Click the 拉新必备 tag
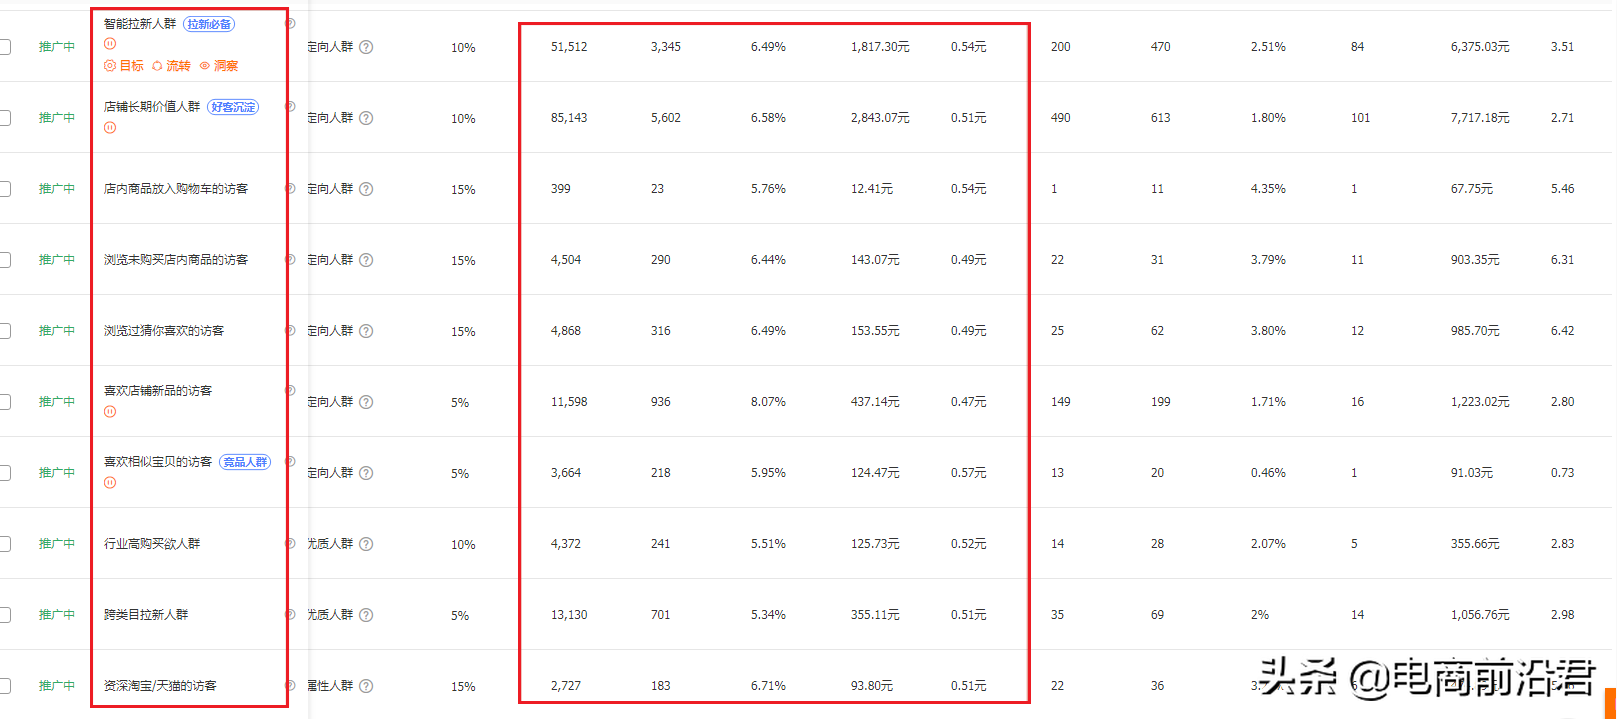This screenshot has height=719, width=1617. (x=209, y=24)
